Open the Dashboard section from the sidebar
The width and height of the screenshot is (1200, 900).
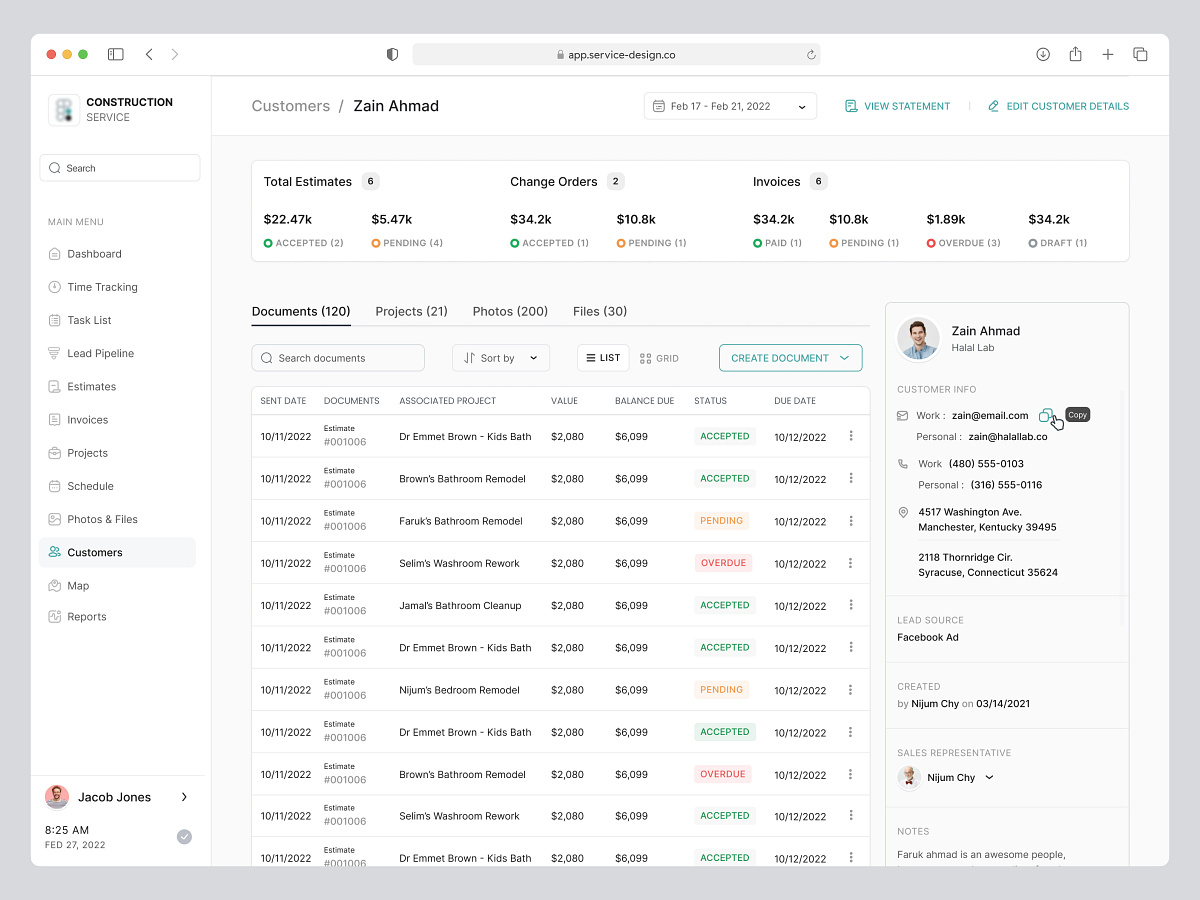tap(94, 253)
